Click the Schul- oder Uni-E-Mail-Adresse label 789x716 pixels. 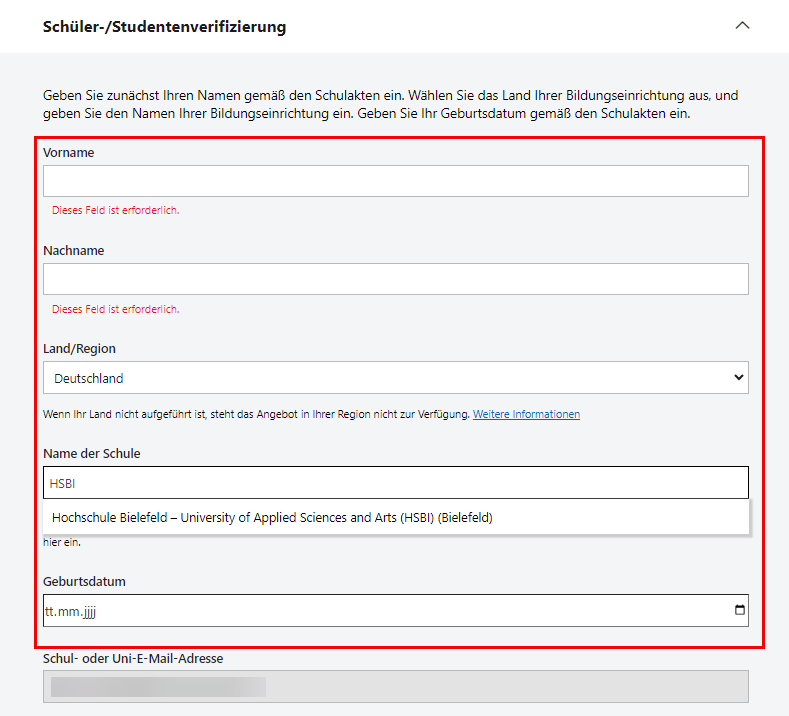(x=133, y=658)
